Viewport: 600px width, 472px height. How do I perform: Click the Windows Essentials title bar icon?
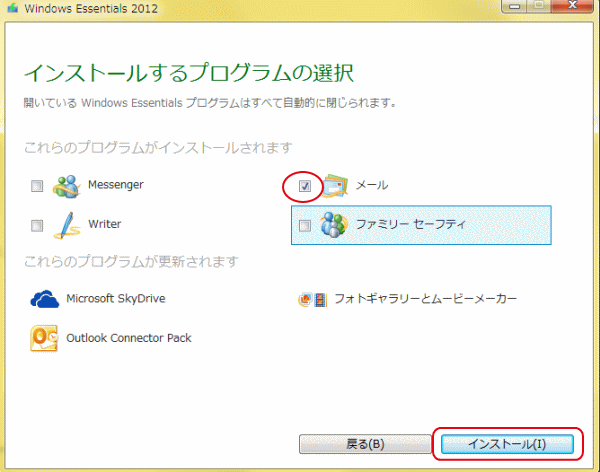[12, 8]
